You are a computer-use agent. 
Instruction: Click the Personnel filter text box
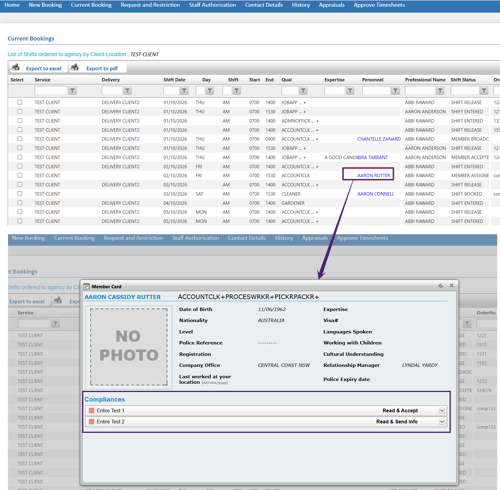click(x=376, y=90)
